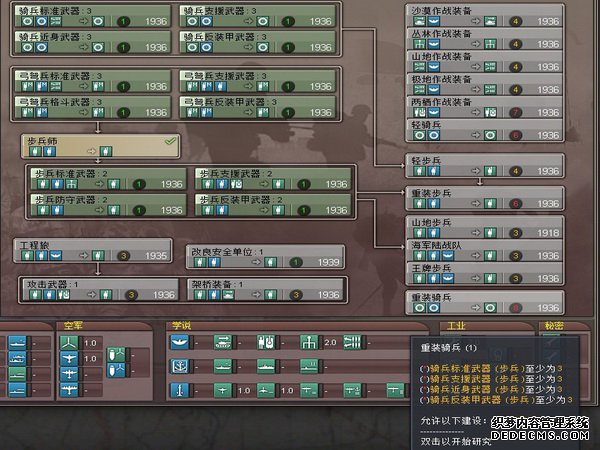Click the tank result icon on 沙漠作战装备

pos(490,21)
